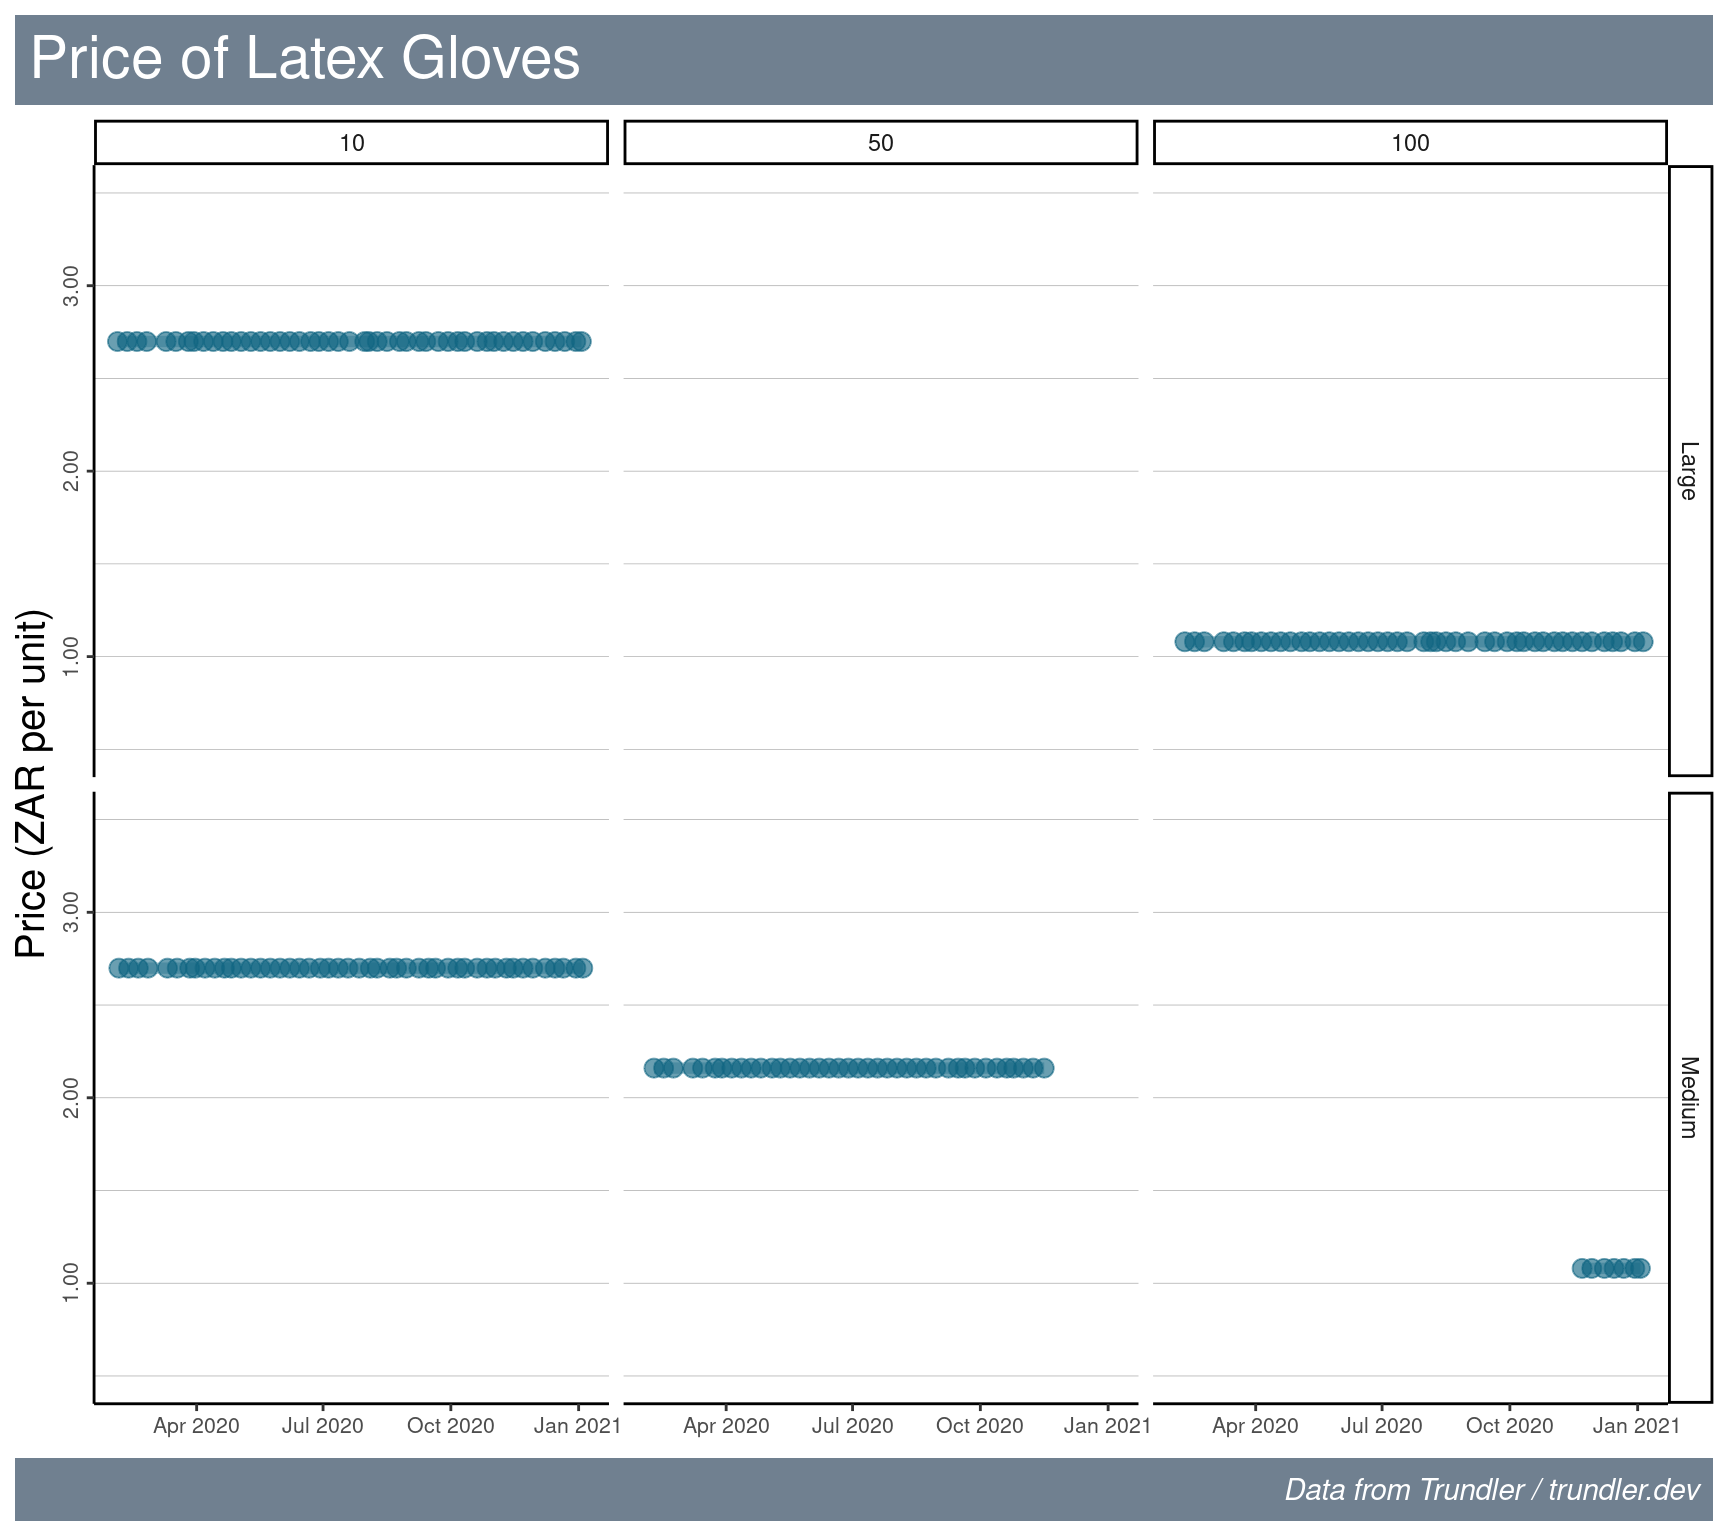1728x1536 pixels.
Task: Click the 'Large' row strip label
Action: pyautogui.click(x=1689, y=471)
